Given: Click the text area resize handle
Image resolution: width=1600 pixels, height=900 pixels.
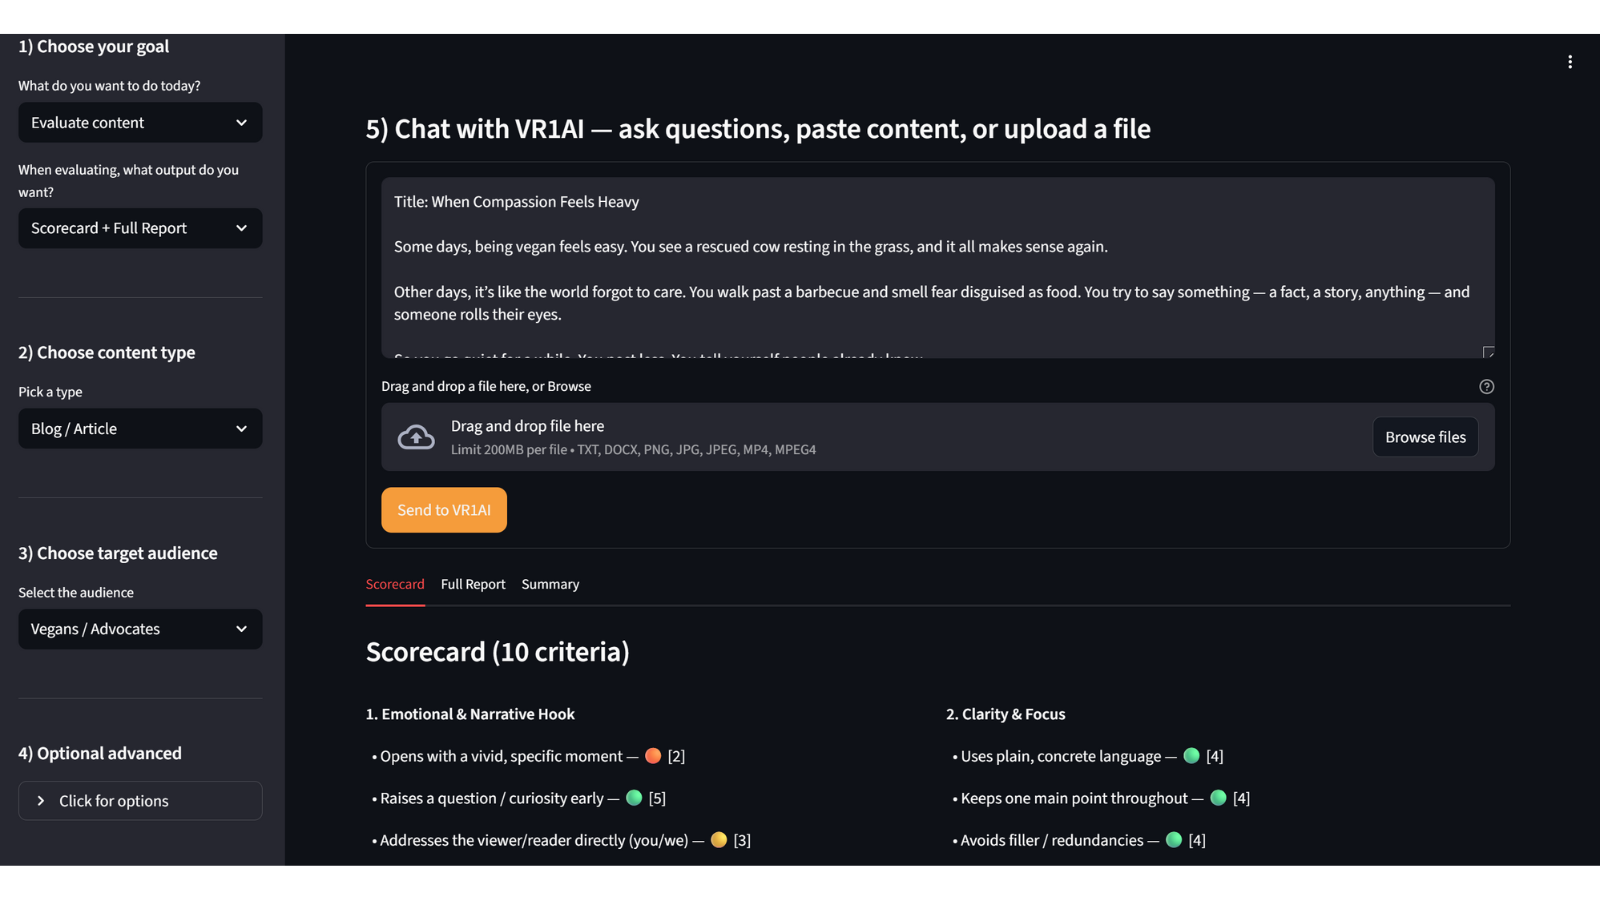Looking at the screenshot, I should (x=1488, y=352).
